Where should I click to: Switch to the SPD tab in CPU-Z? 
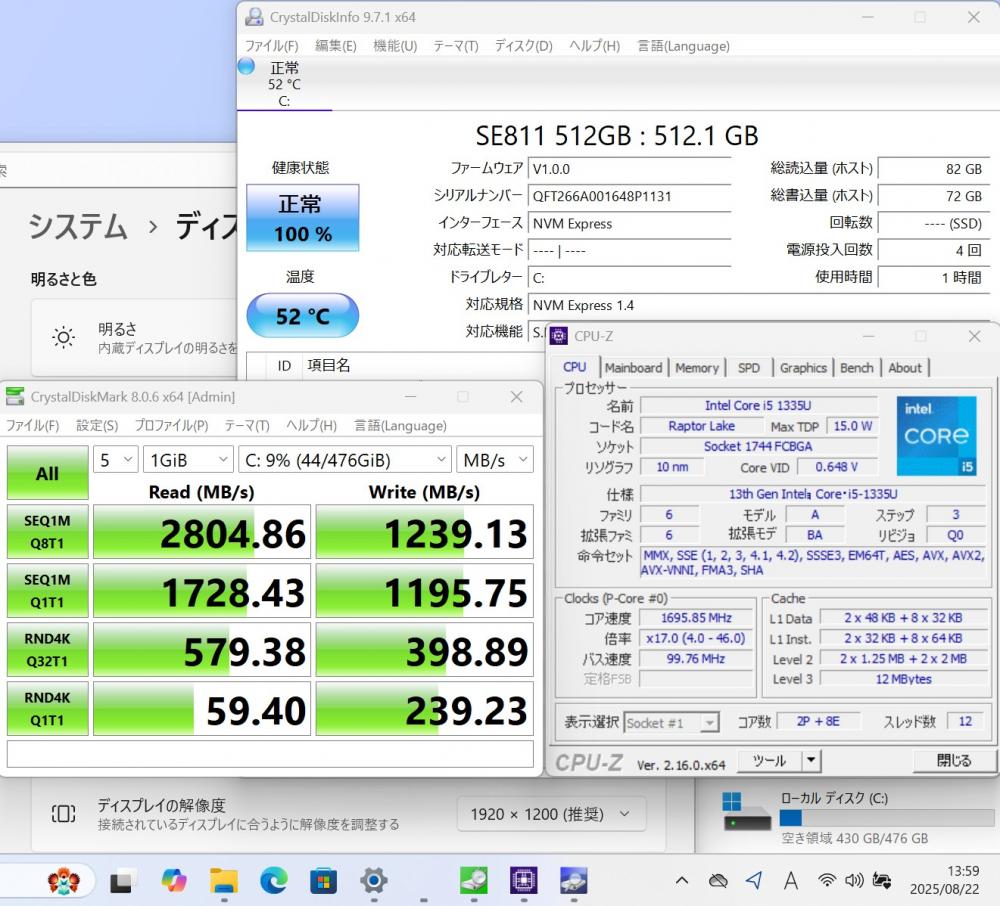point(749,368)
